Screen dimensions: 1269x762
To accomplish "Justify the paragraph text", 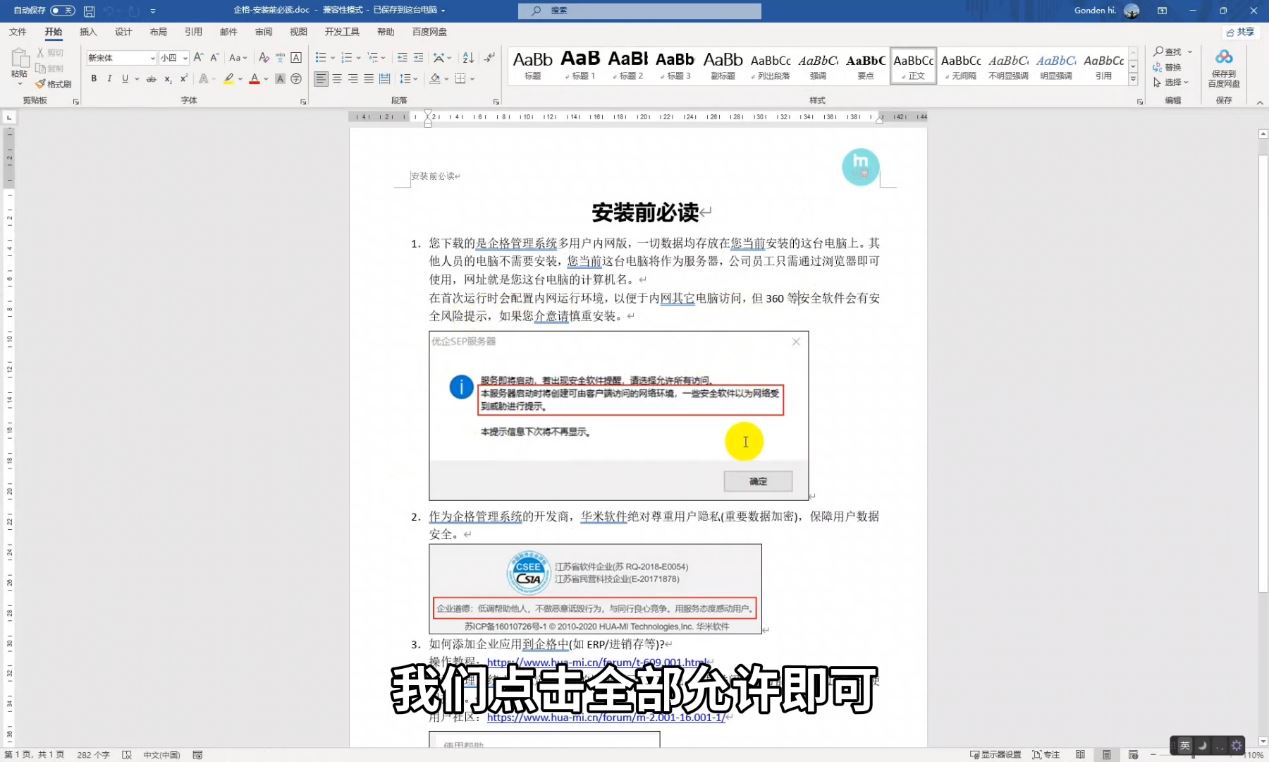I will point(369,78).
